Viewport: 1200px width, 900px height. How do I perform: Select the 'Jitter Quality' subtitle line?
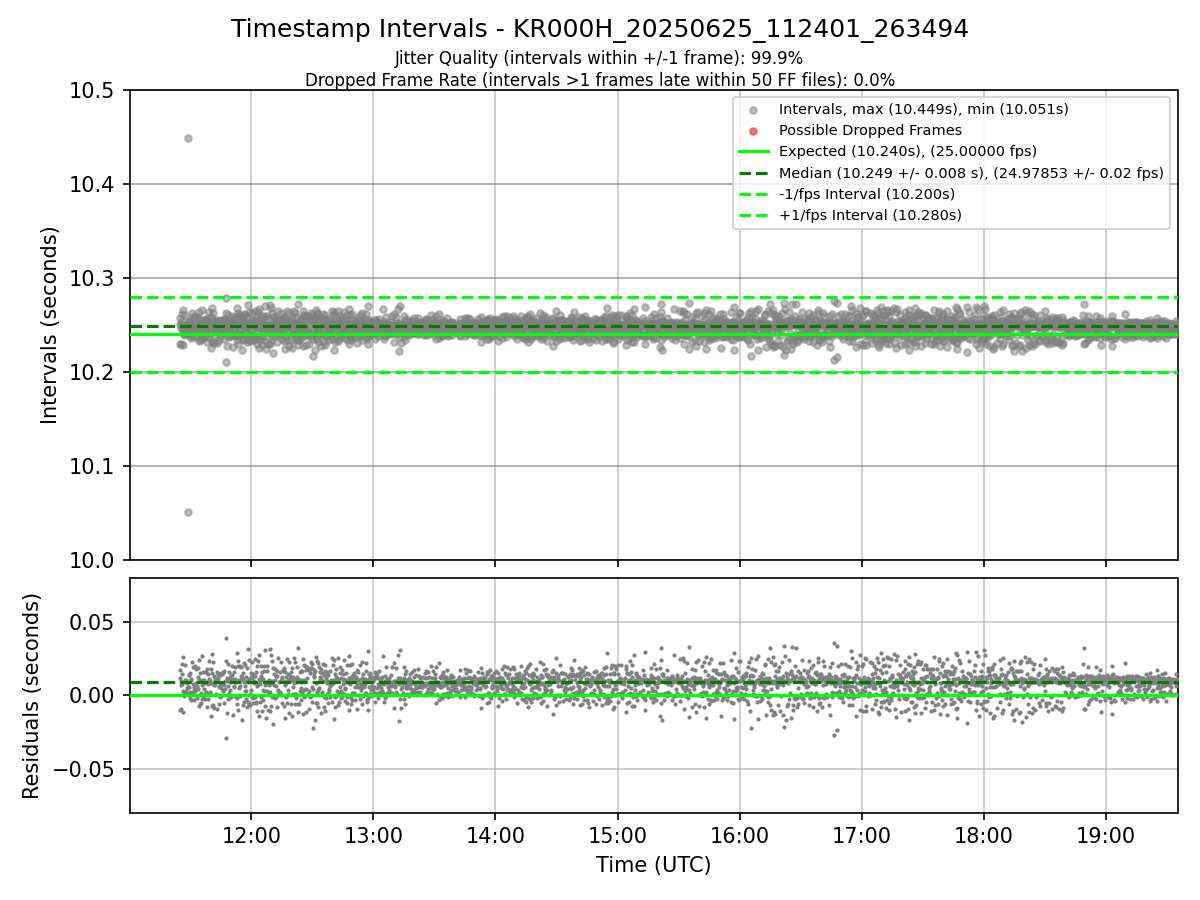tap(600, 58)
